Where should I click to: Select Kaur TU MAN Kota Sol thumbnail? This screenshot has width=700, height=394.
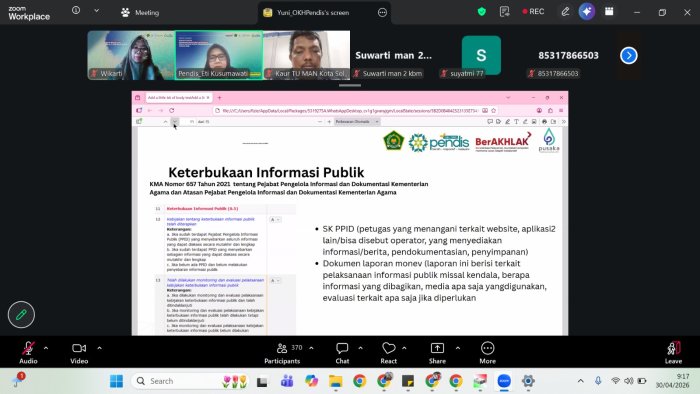307,55
